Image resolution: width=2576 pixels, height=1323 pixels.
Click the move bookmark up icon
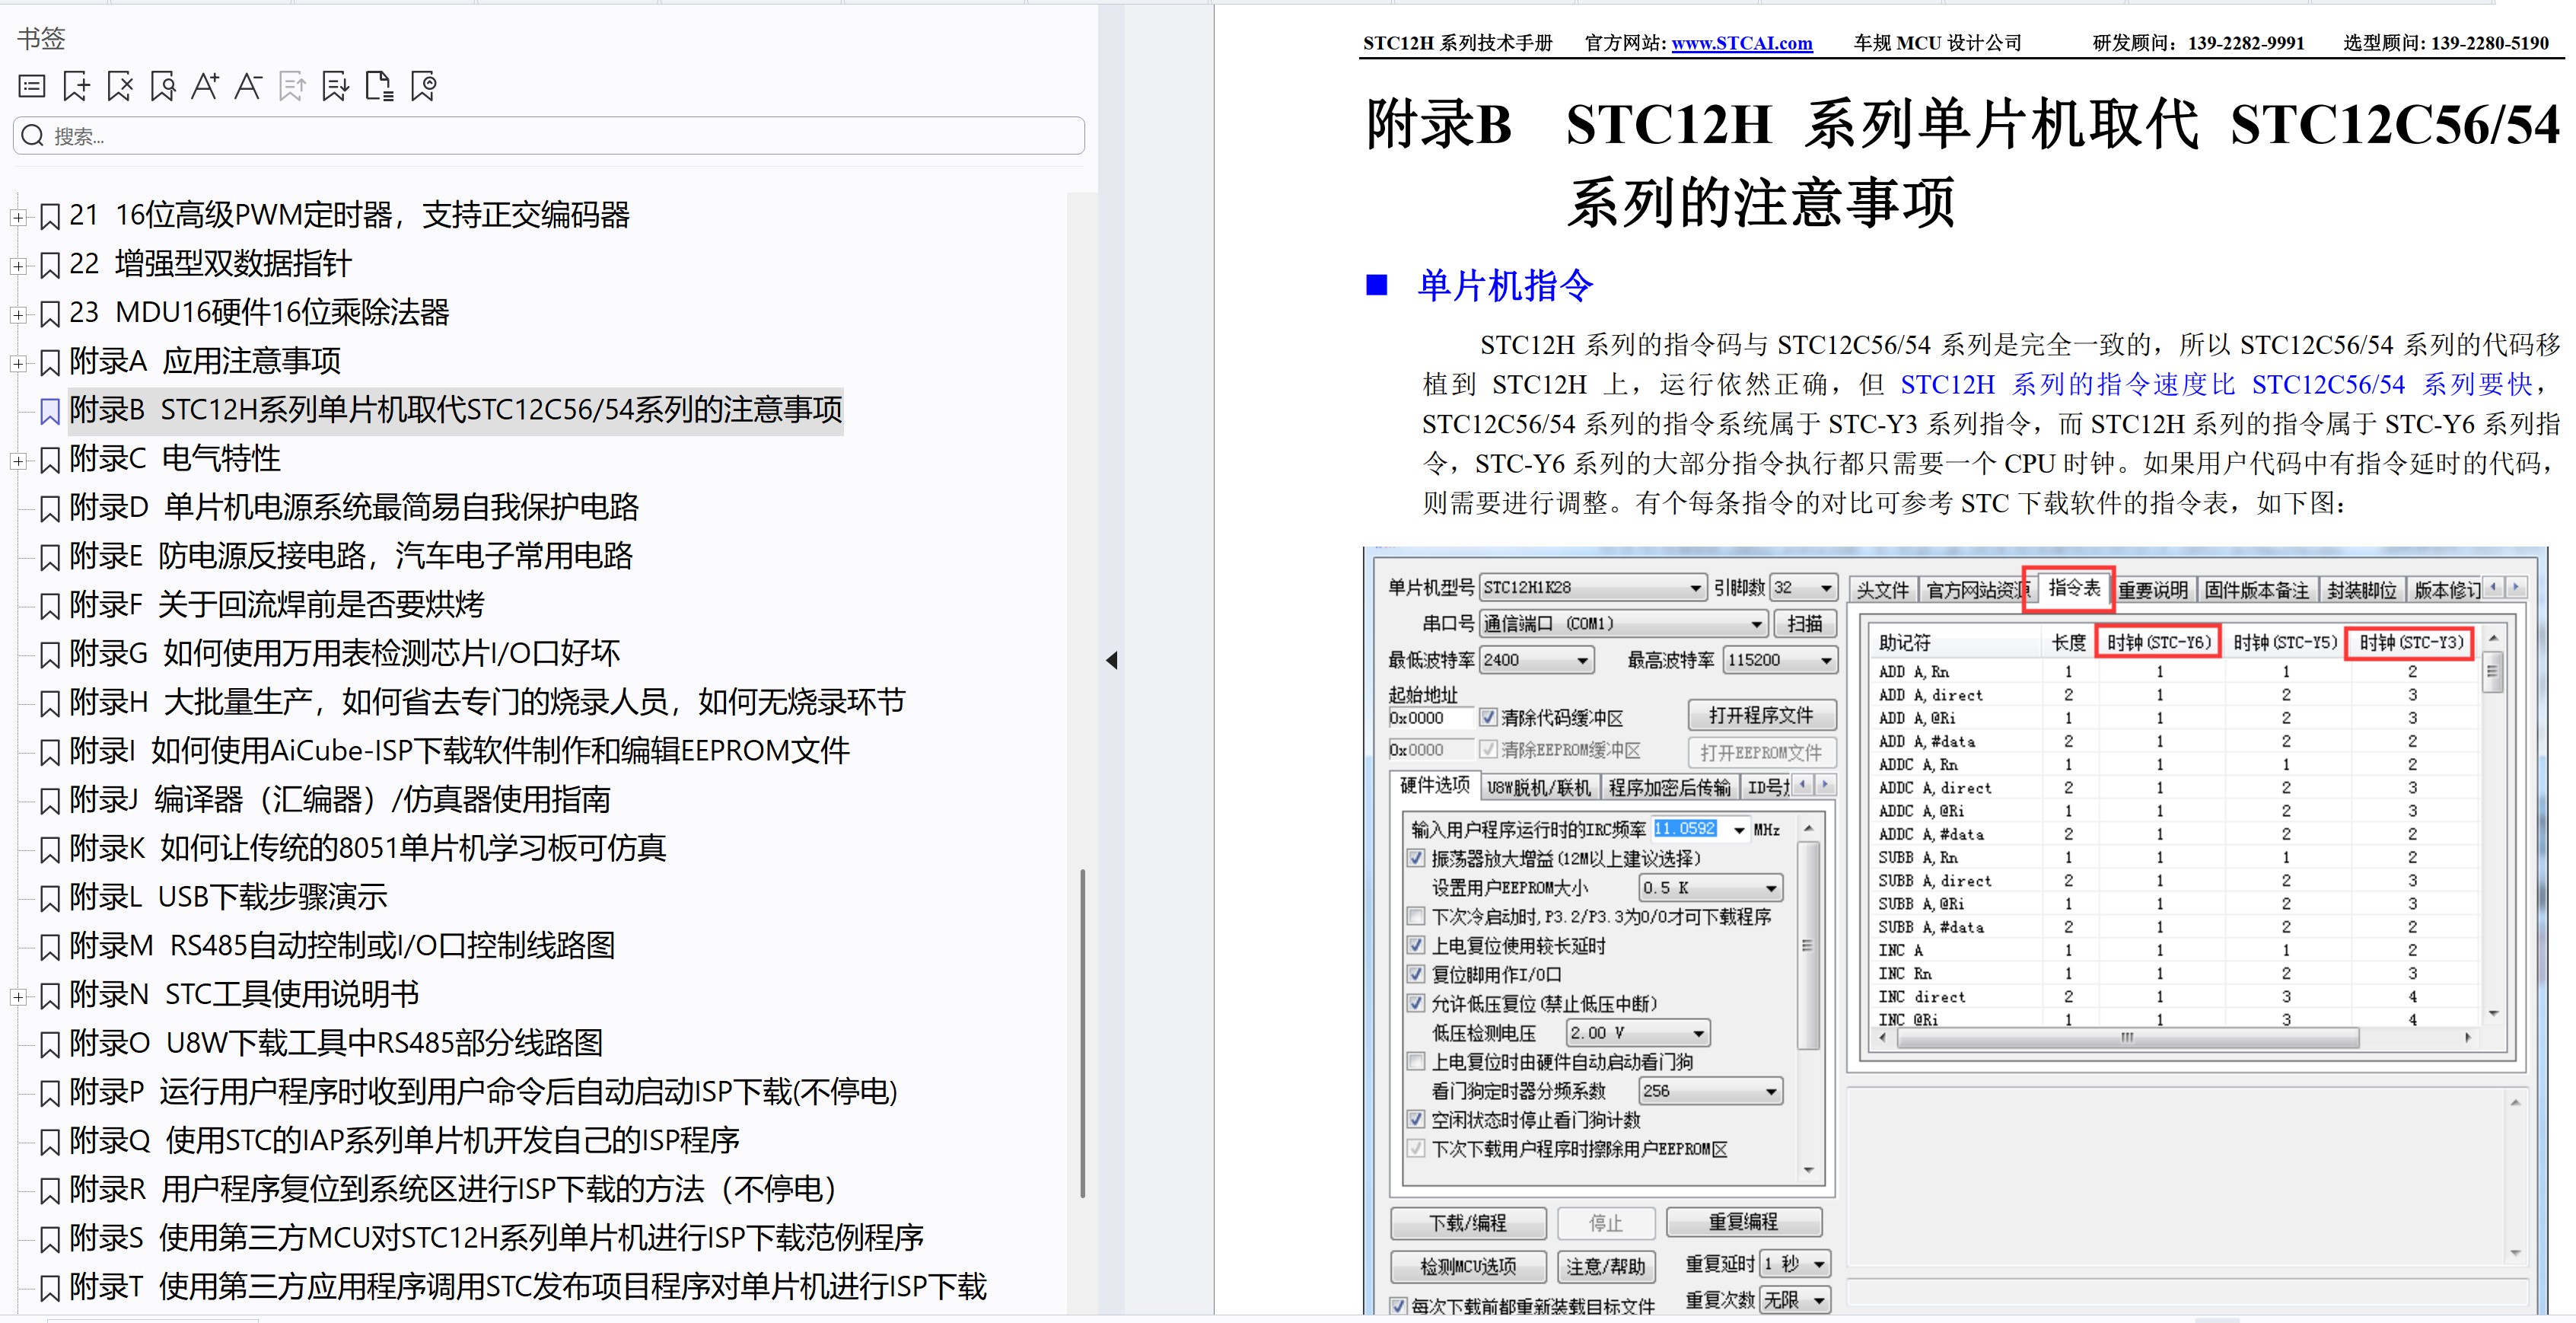[292, 87]
